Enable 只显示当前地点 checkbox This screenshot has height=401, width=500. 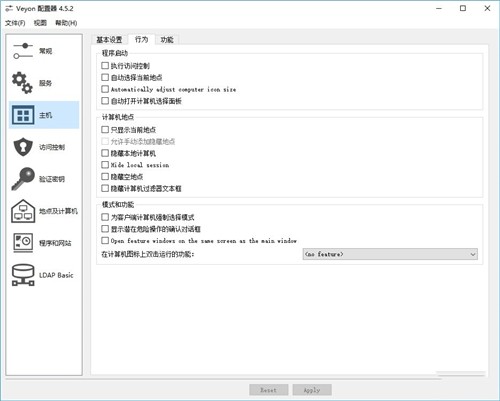coord(105,129)
